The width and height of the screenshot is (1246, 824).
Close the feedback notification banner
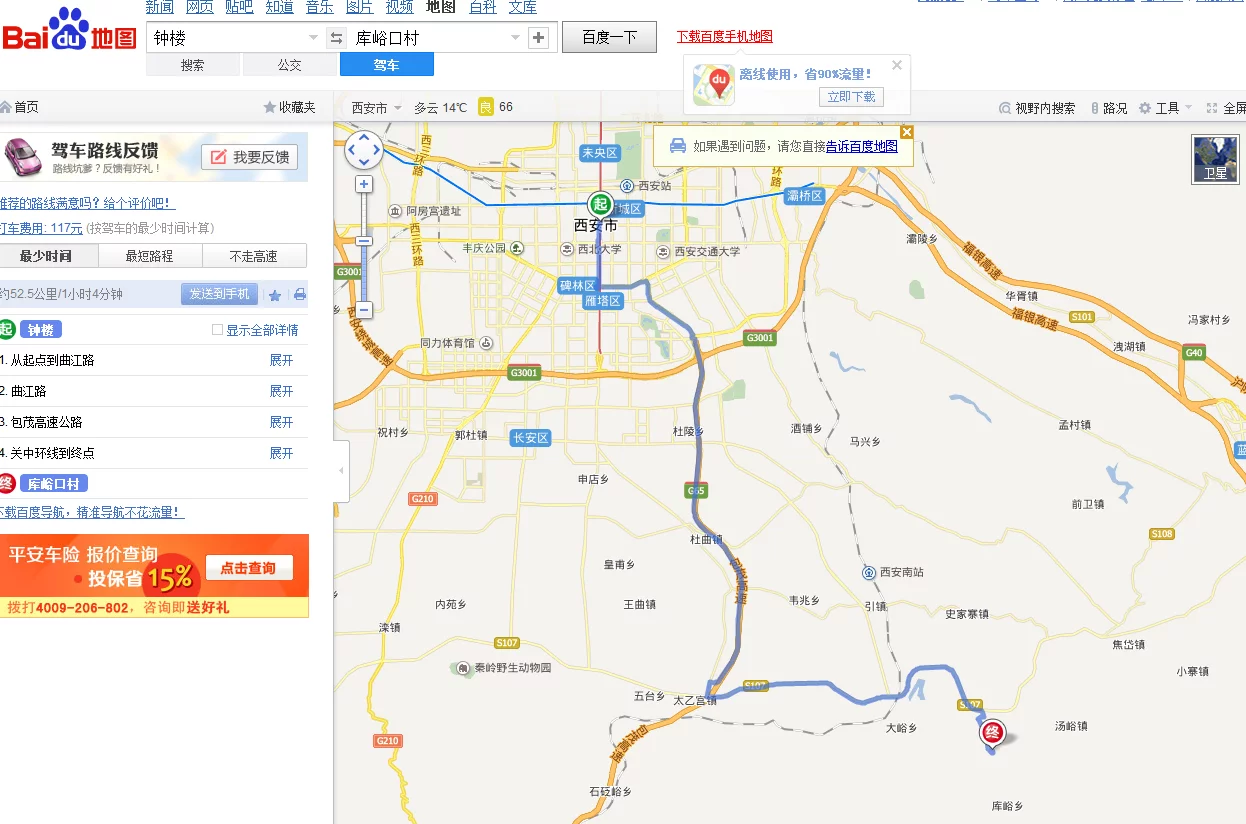click(907, 132)
